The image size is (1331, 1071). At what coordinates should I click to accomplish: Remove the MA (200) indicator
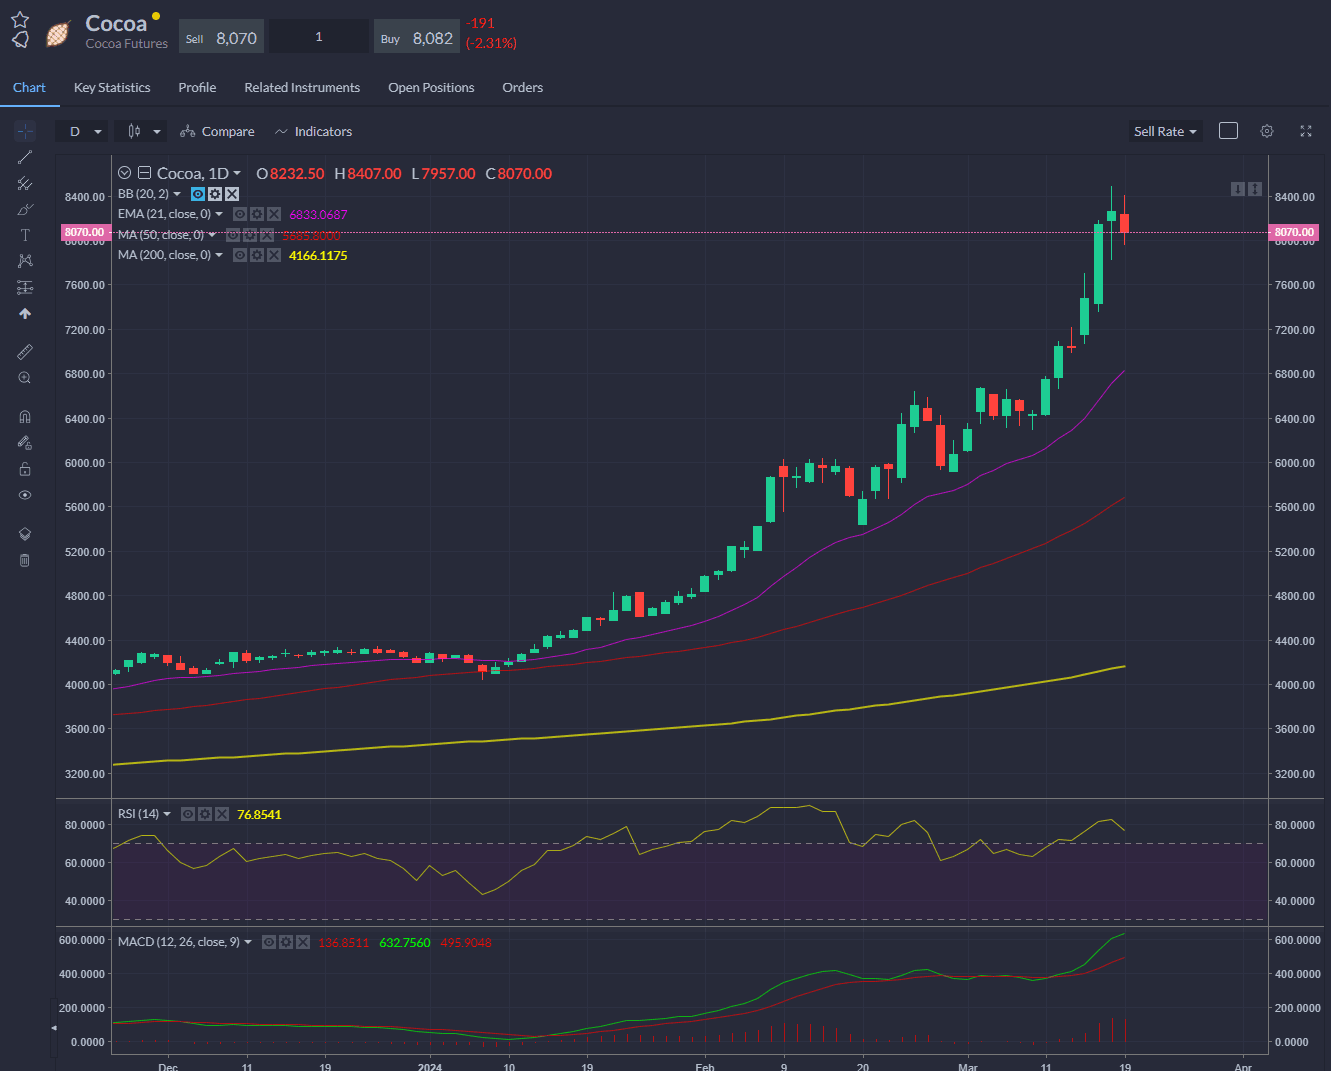tap(274, 255)
